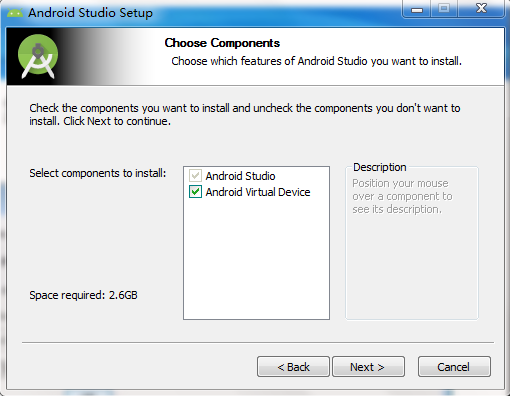Close the setup window with X
Image resolution: width=510 pixels, height=396 pixels.
point(481,8)
